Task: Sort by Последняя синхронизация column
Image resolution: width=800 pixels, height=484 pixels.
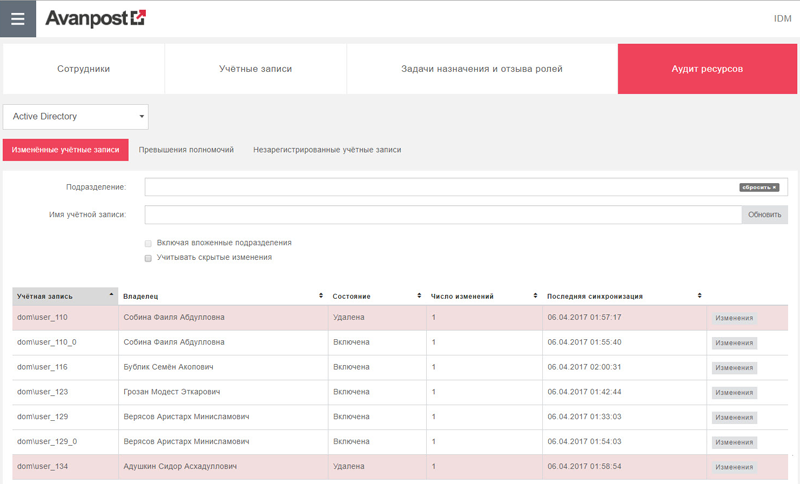Action: click(624, 296)
